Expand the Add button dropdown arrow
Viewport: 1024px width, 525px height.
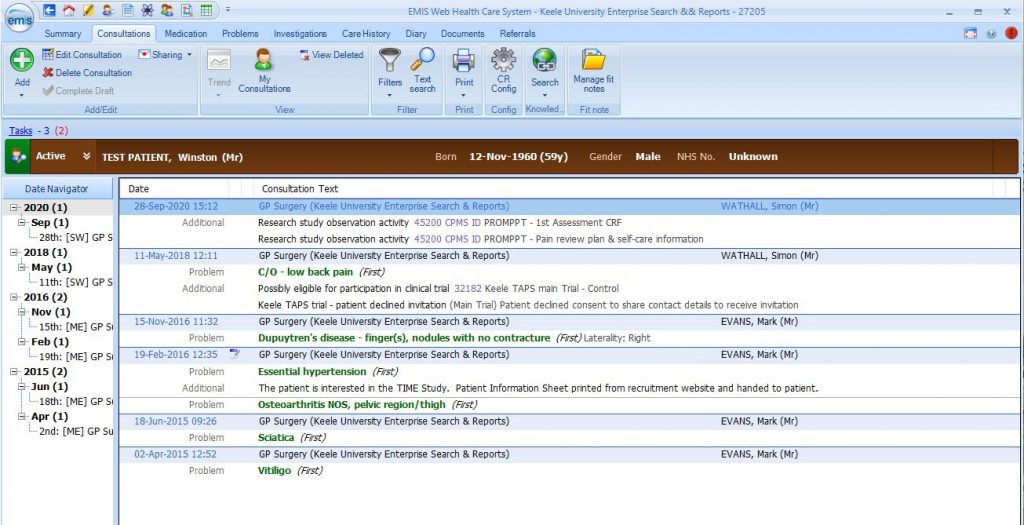pyautogui.click(x=22, y=95)
